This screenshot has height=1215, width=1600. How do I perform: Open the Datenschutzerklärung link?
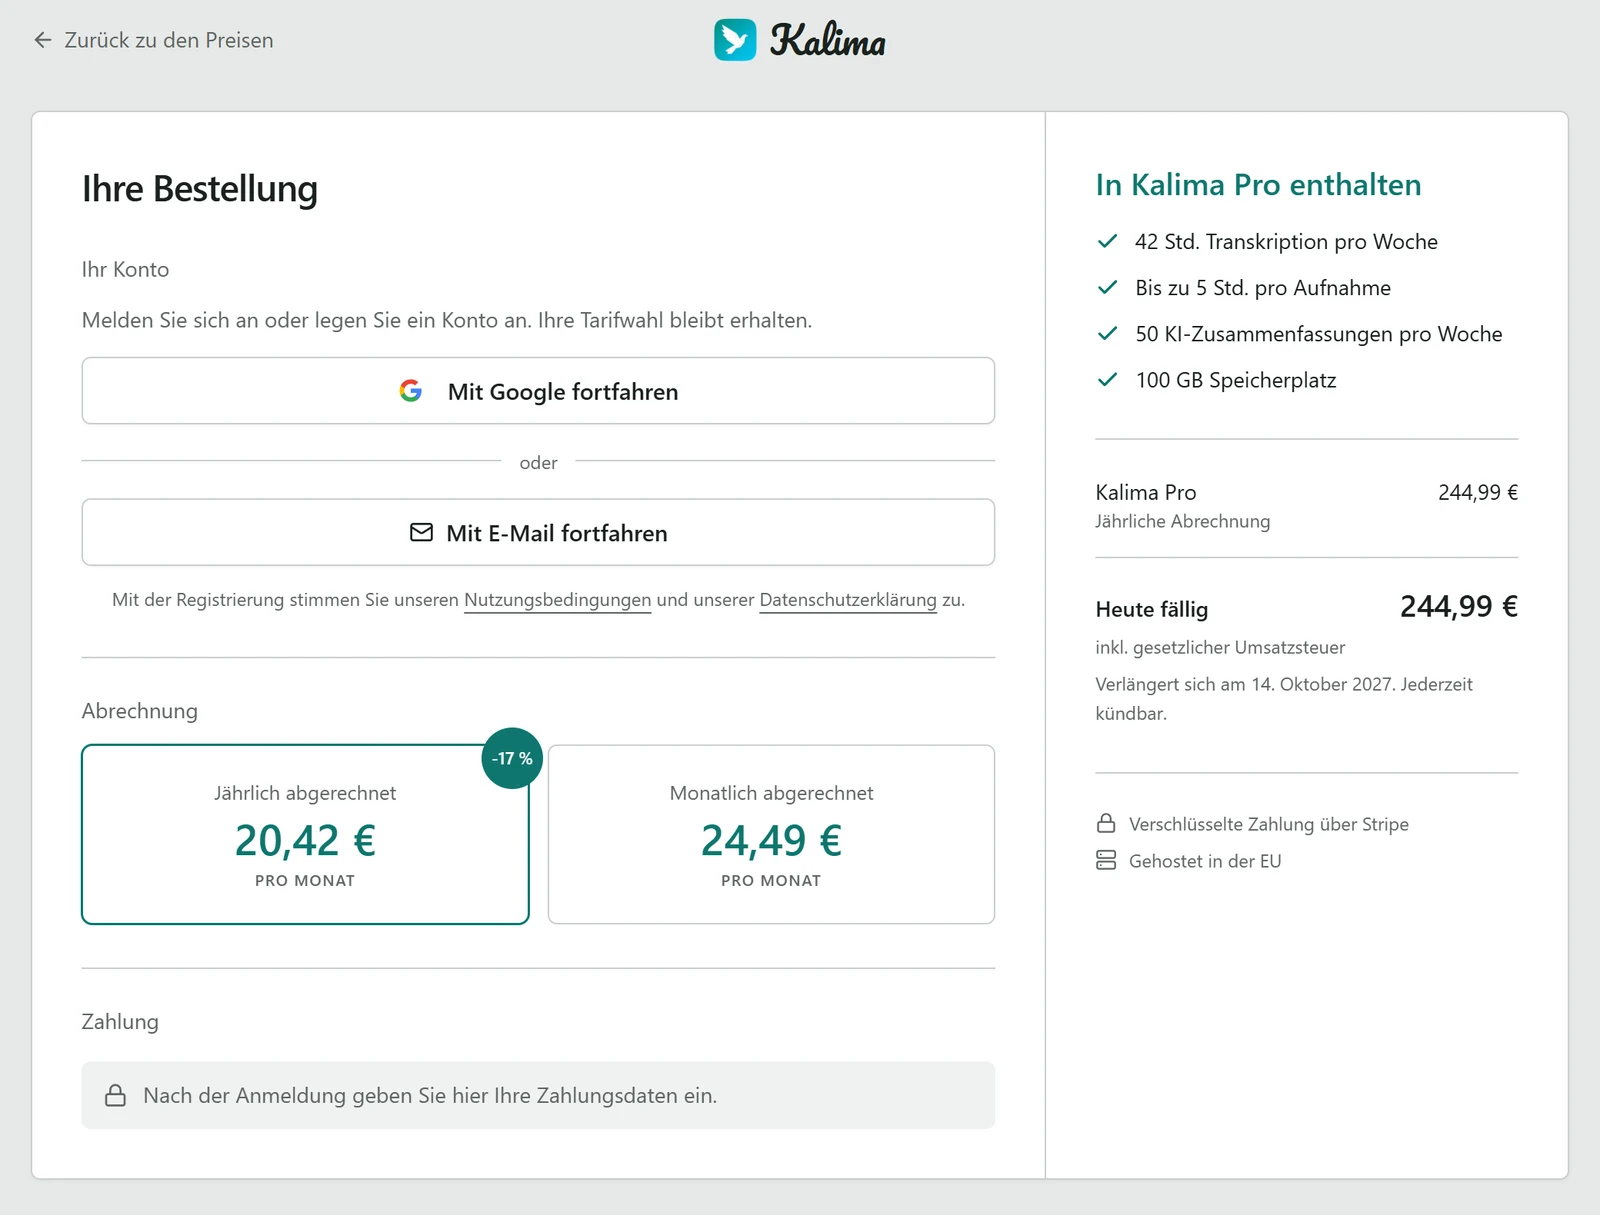[x=848, y=600]
